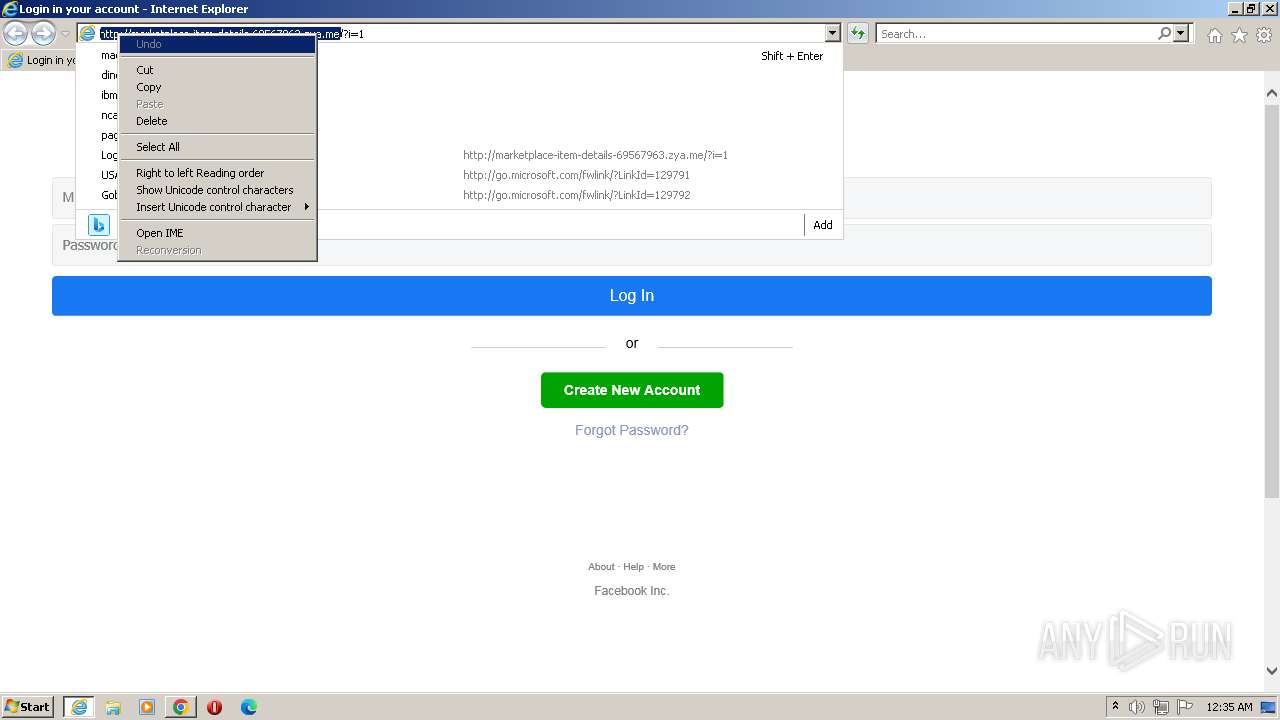The width and height of the screenshot is (1280, 720).
Task: Open the Home page icon
Action: click(1214, 35)
